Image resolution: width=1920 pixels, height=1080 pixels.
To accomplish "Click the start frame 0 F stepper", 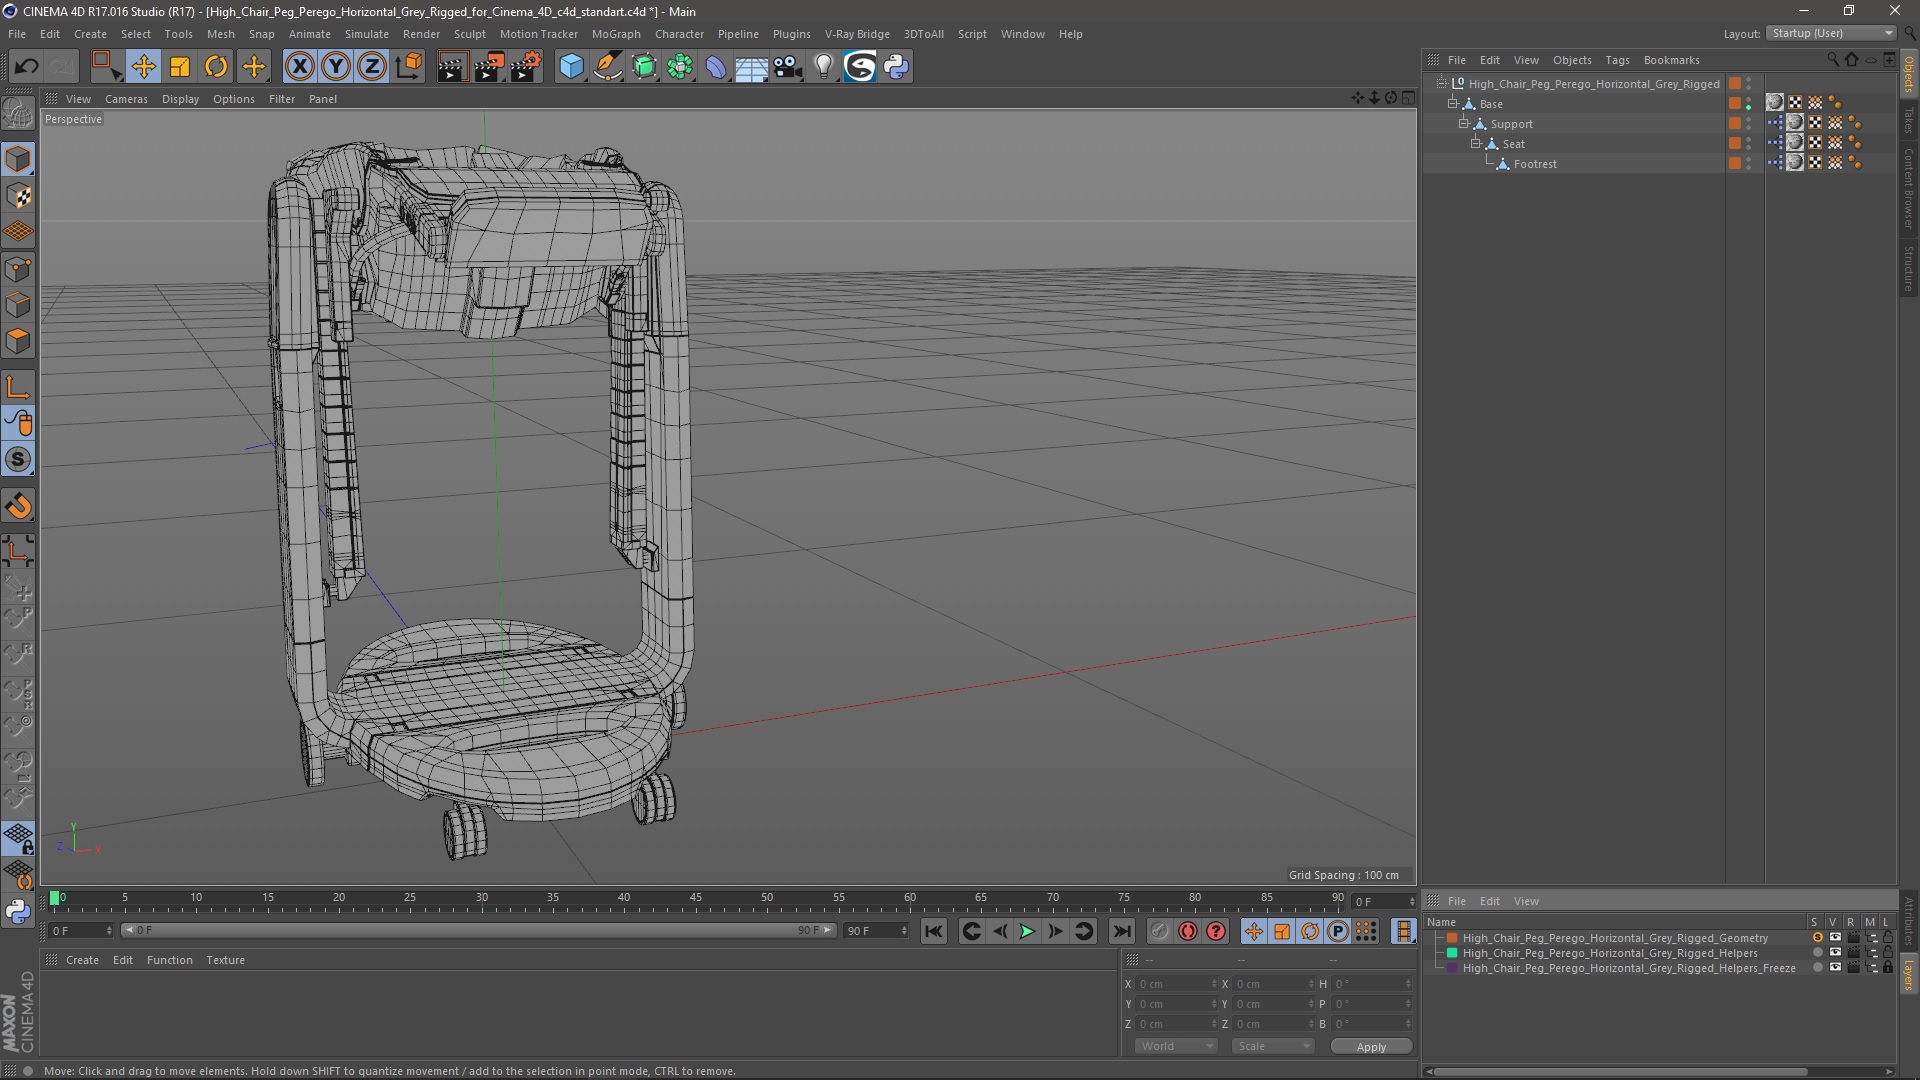I will 109,931.
